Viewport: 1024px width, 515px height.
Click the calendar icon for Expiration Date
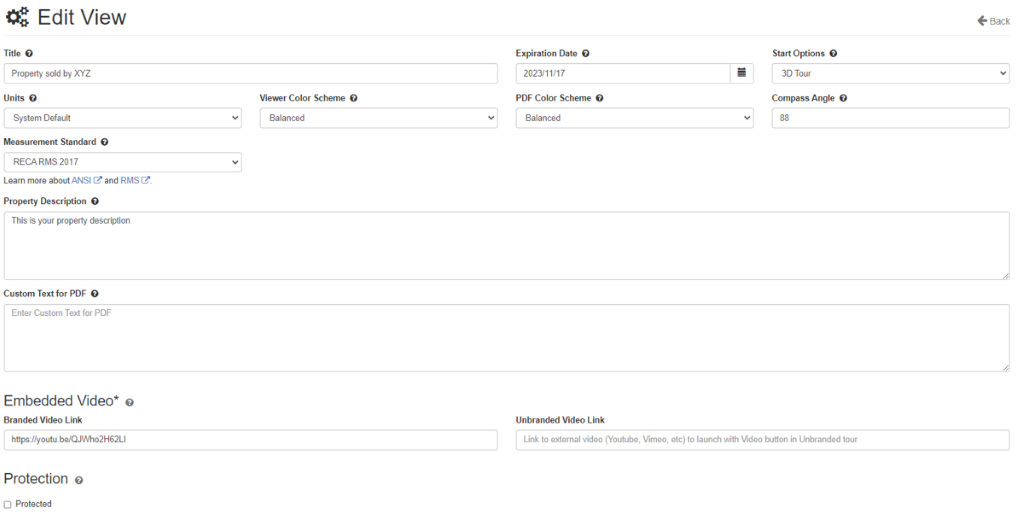click(x=741, y=73)
